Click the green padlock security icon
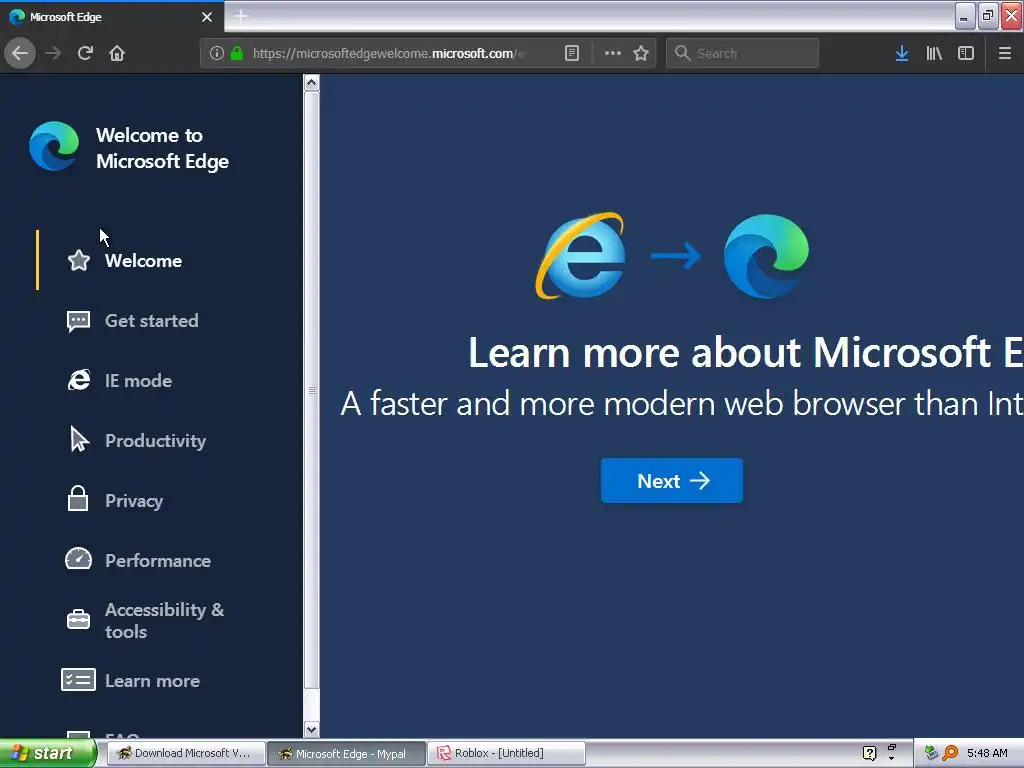 pos(237,53)
